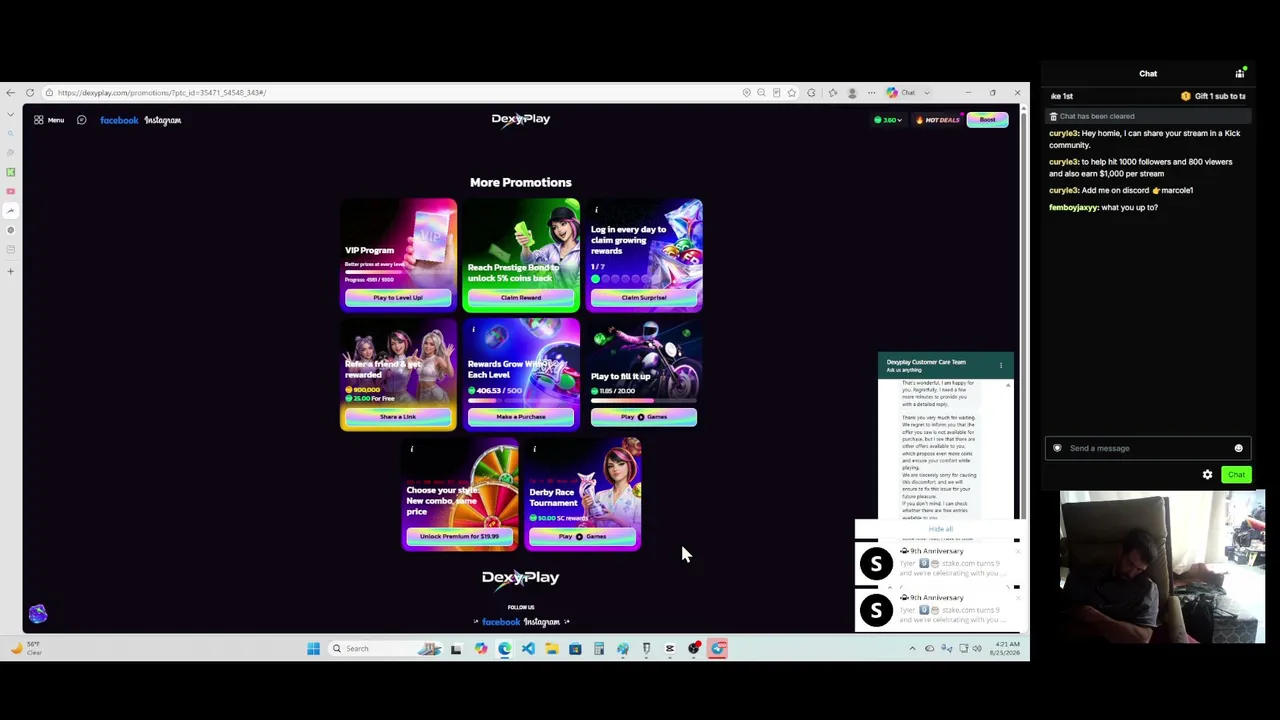Show info on Derby Race Tournament card
Screen dimensions: 1280x720
pyautogui.click(x=534, y=449)
